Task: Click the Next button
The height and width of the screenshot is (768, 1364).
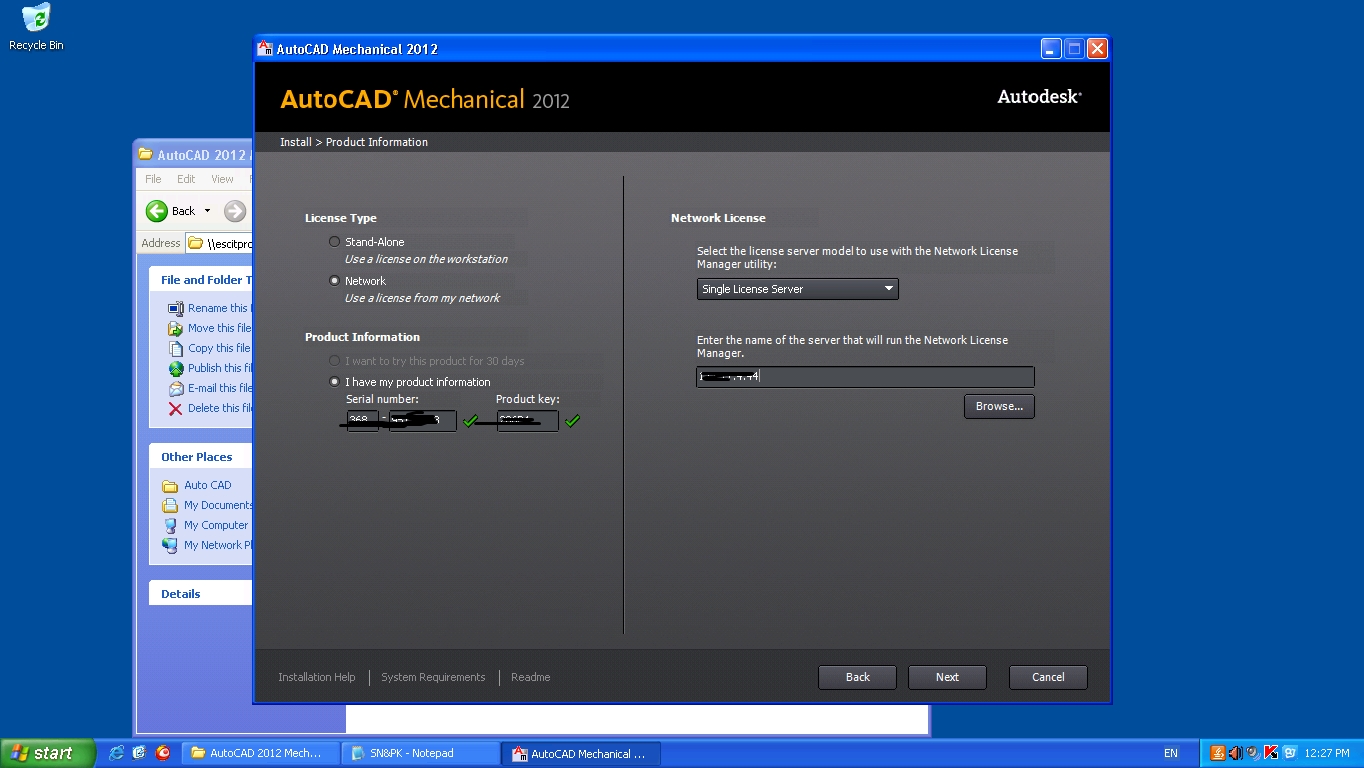Action: pos(947,677)
